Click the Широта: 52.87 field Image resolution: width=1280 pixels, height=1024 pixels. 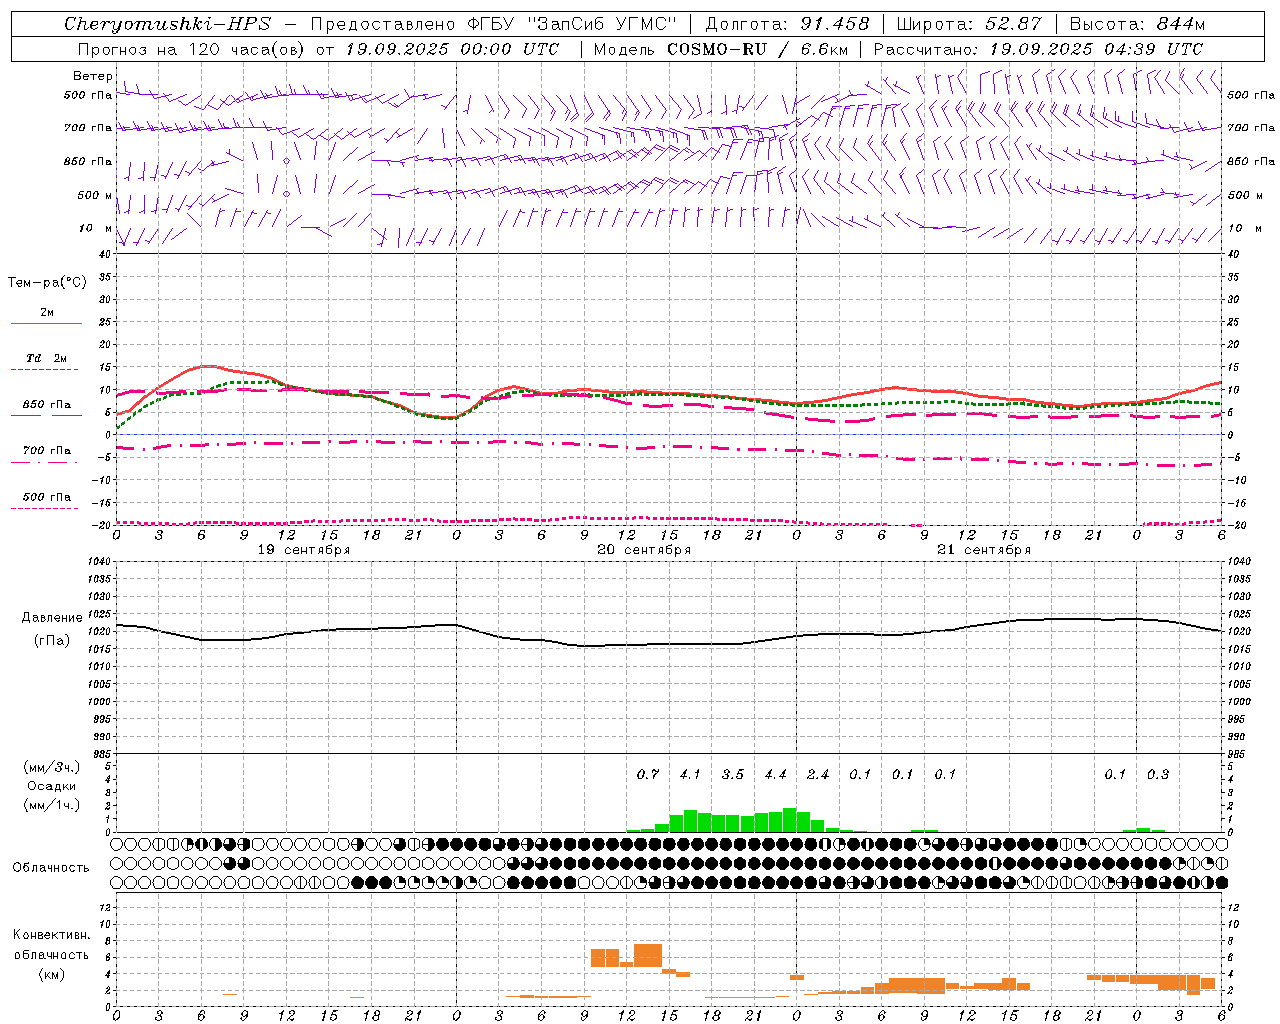968,24
